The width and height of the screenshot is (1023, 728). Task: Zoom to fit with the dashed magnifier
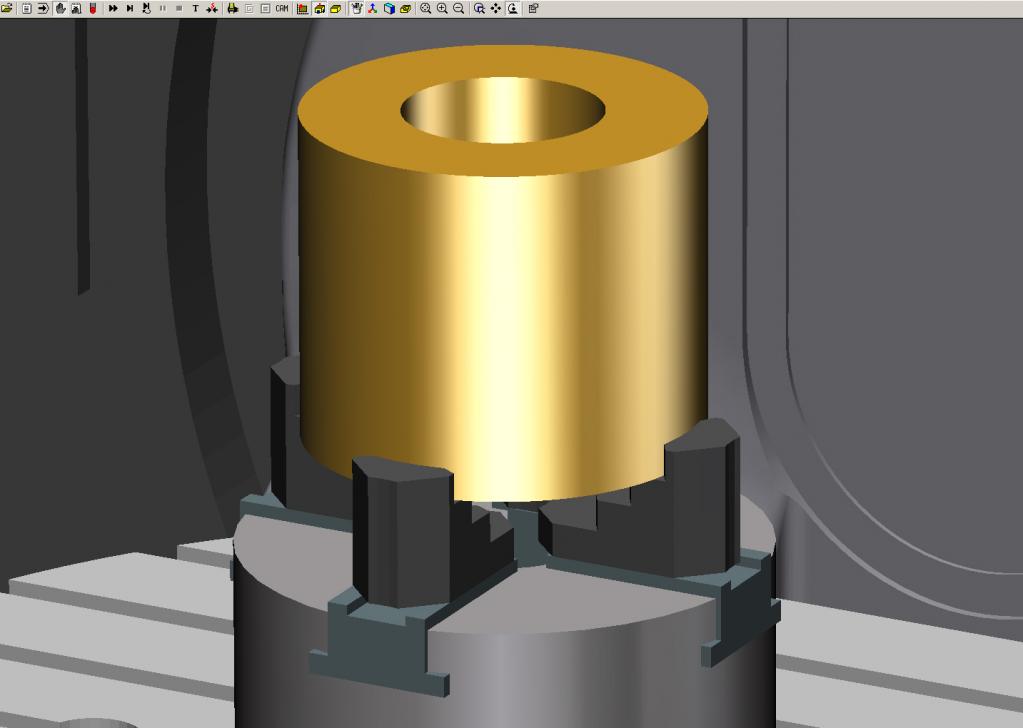[425, 8]
